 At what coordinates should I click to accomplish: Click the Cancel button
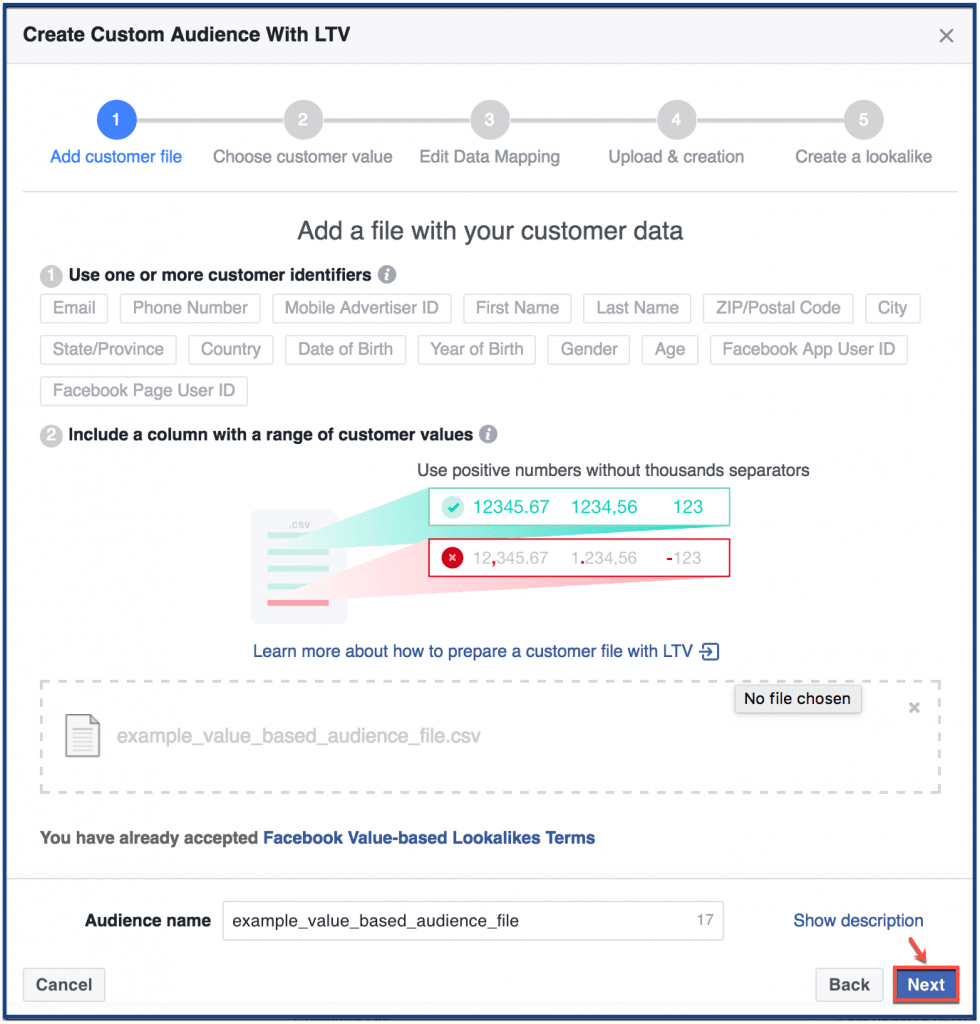[64, 984]
